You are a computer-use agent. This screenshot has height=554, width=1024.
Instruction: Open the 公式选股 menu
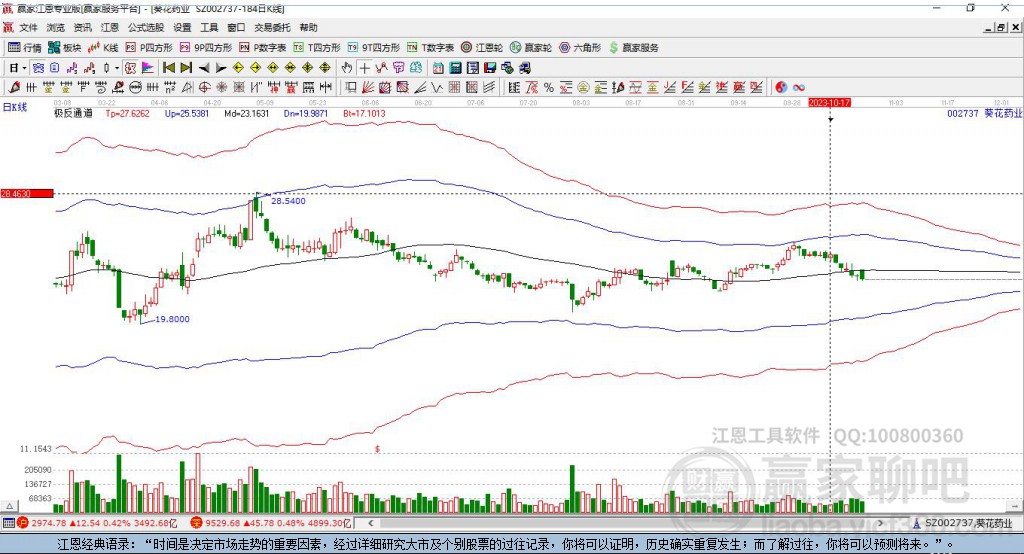[146, 27]
